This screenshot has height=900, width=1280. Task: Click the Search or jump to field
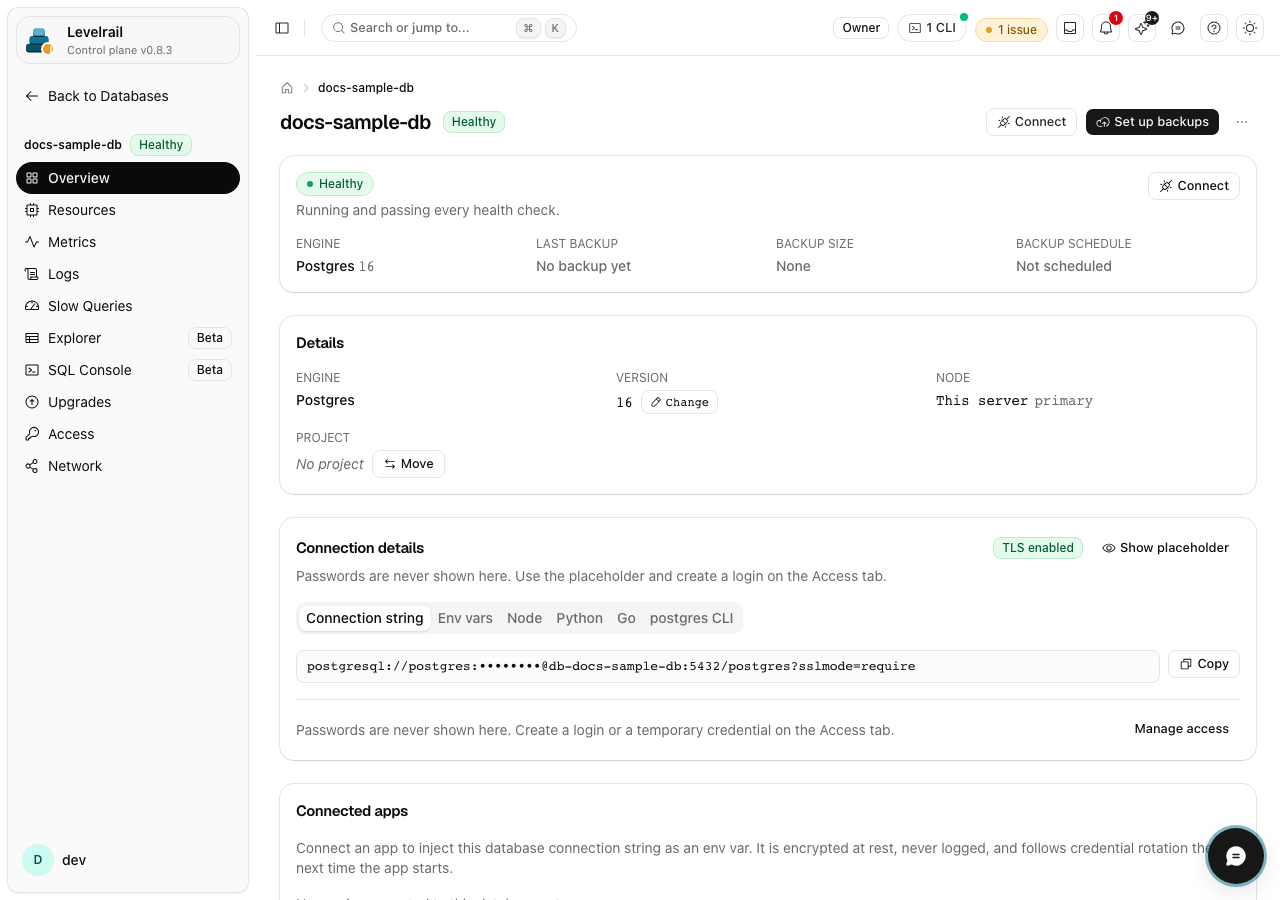(x=448, y=28)
